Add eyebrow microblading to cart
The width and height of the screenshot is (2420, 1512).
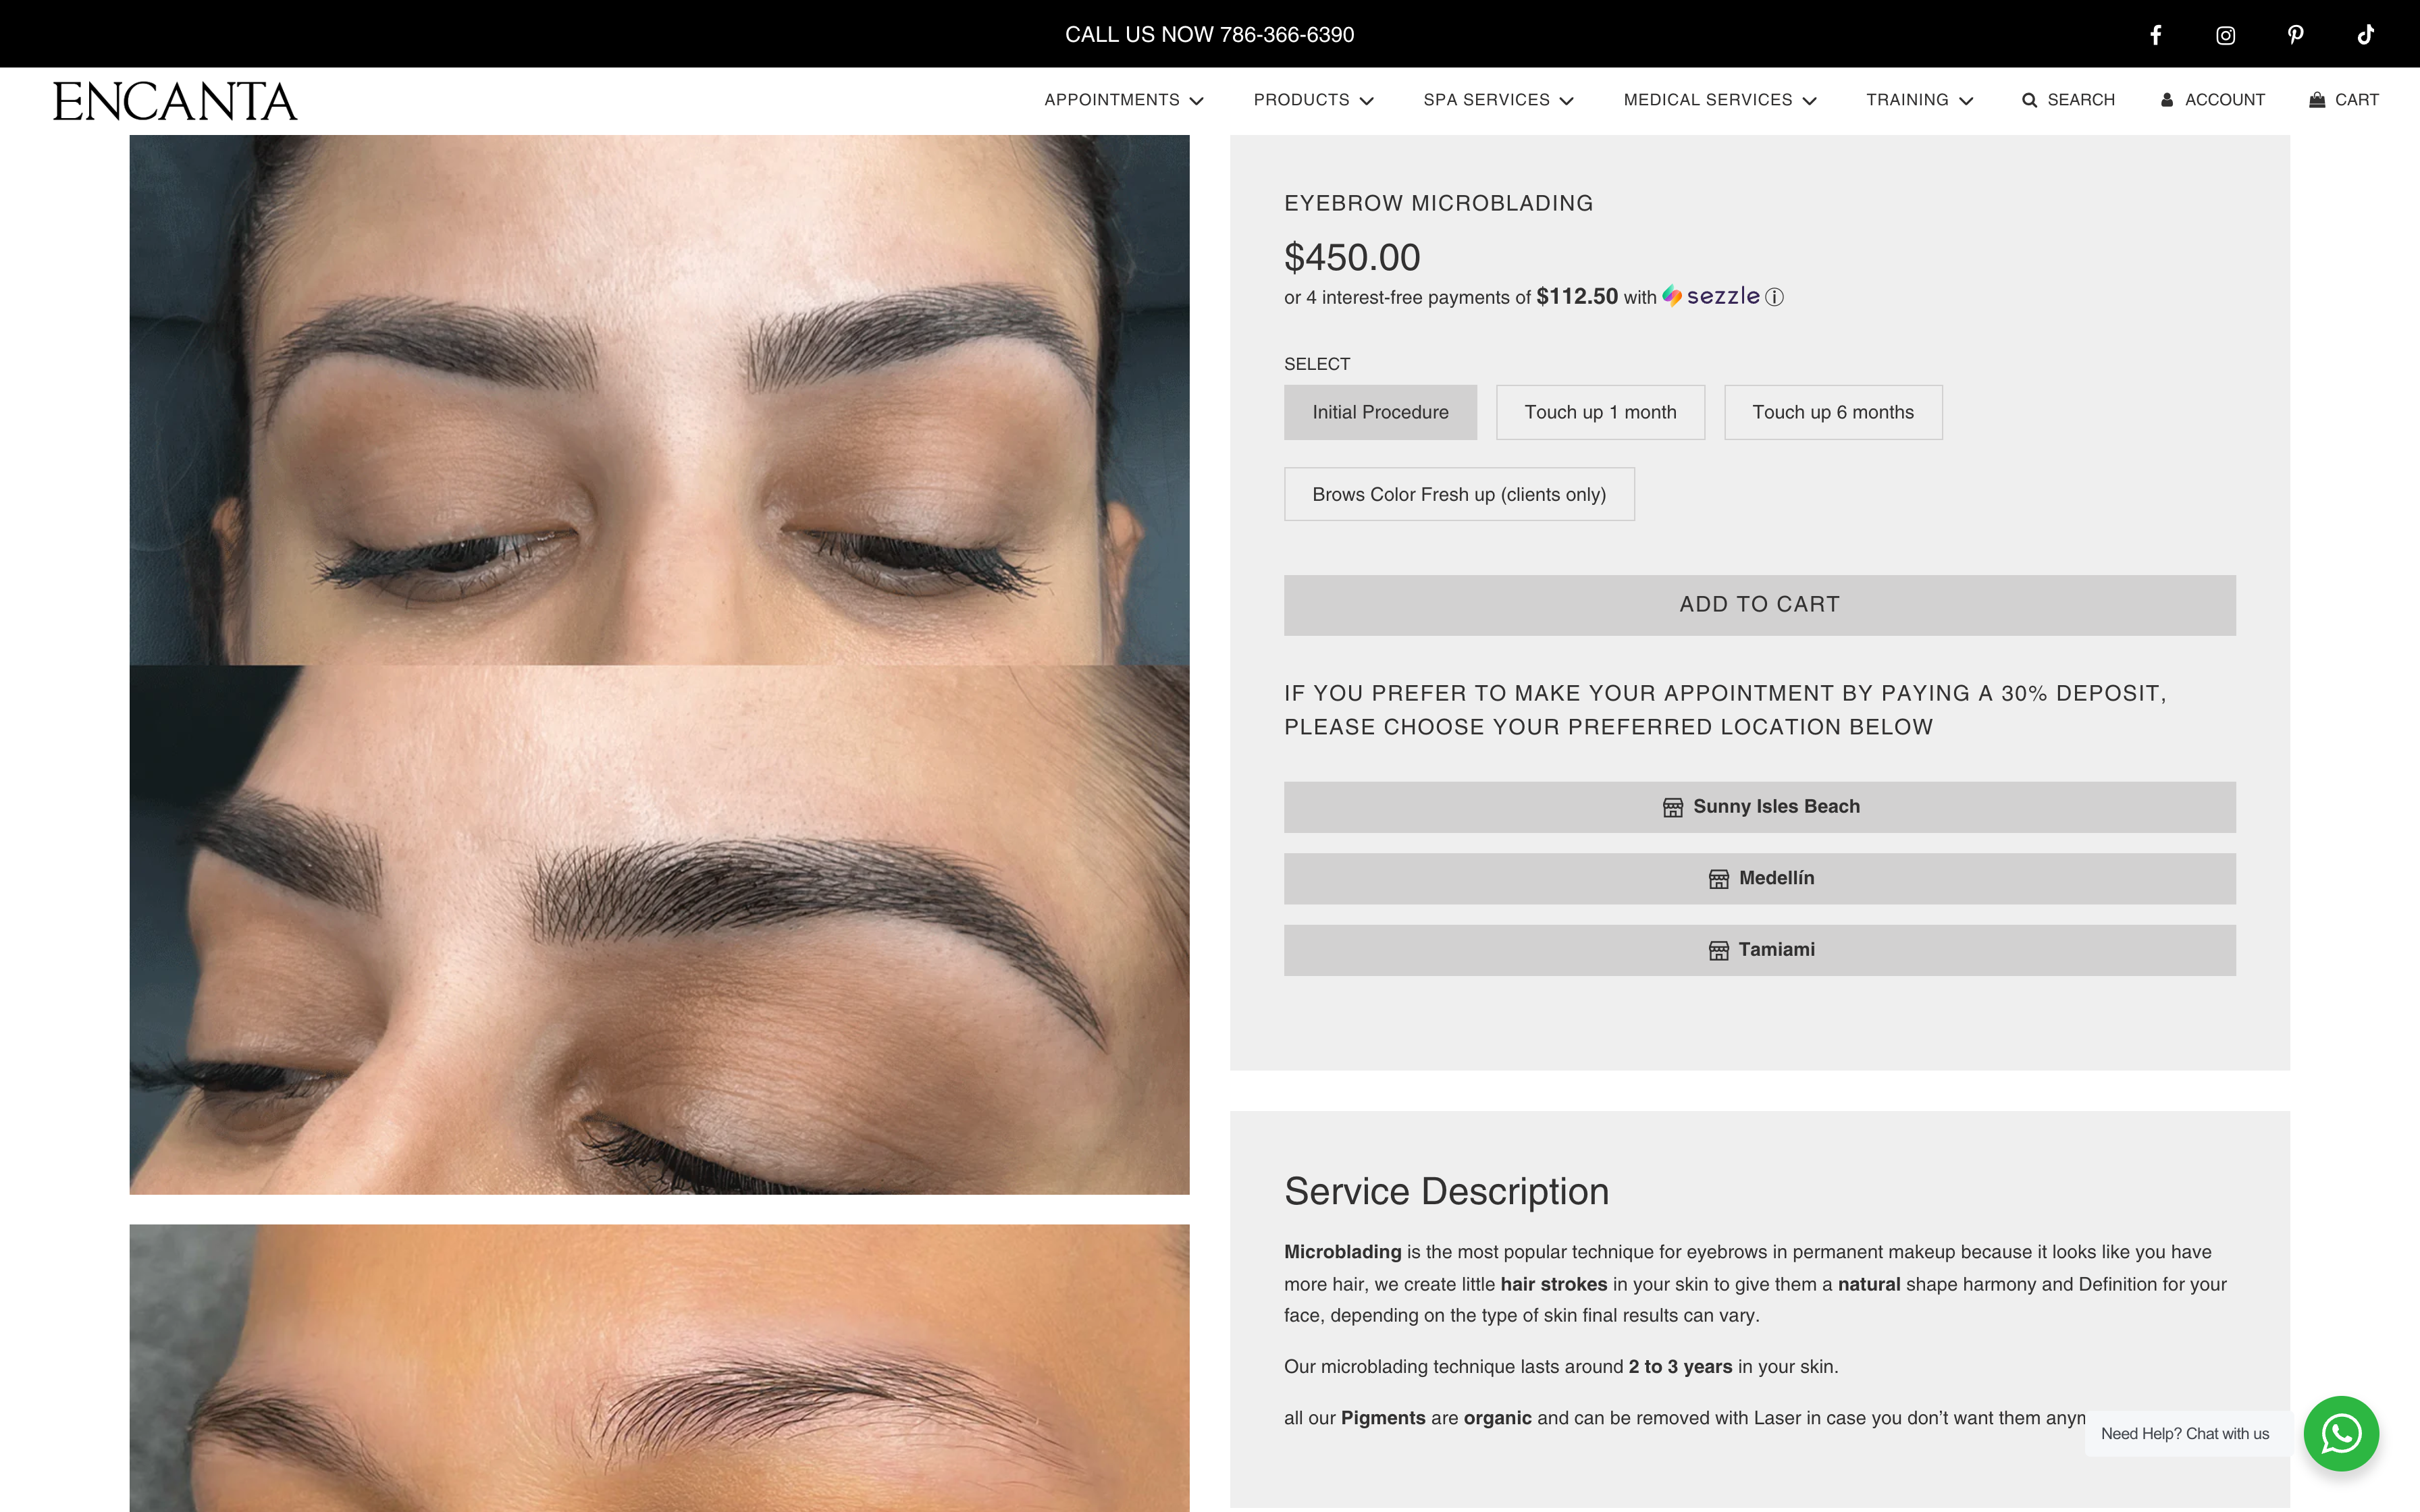(x=1759, y=604)
